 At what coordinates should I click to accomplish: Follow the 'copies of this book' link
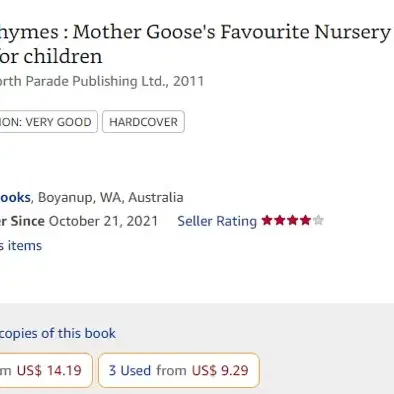click(58, 333)
